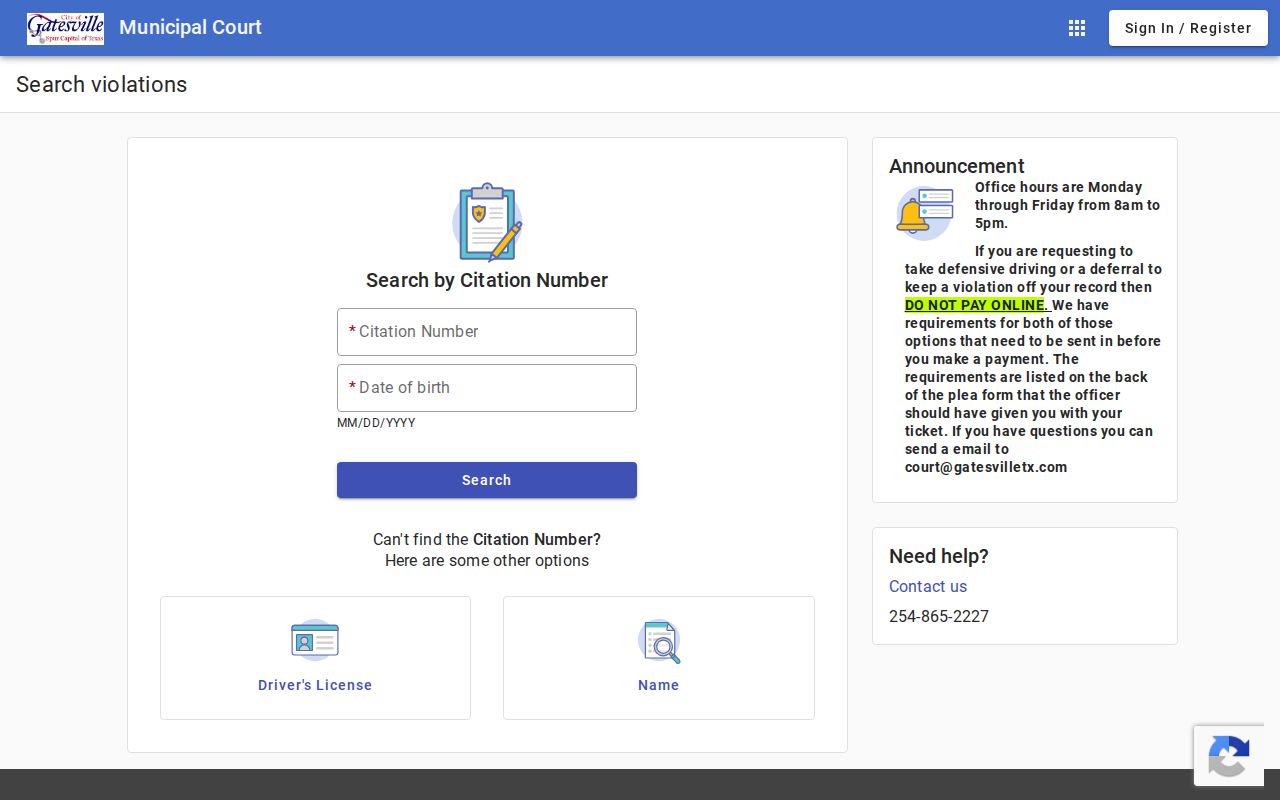The width and height of the screenshot is (1280, 800).
Task: Open the Sign In / Register button
Action: tap(1188, 28)
